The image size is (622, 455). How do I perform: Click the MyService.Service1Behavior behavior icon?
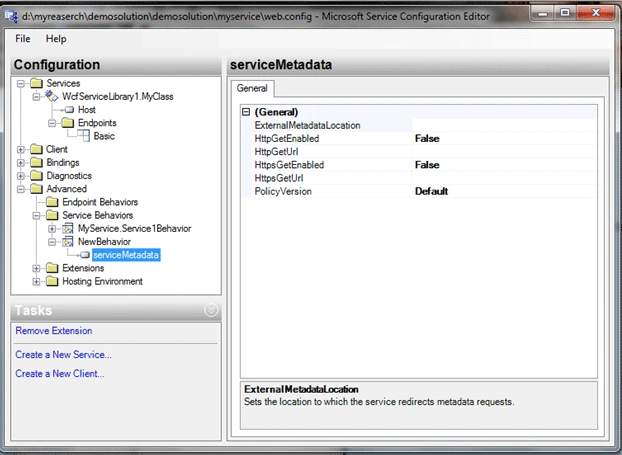(x=68, y=228)
